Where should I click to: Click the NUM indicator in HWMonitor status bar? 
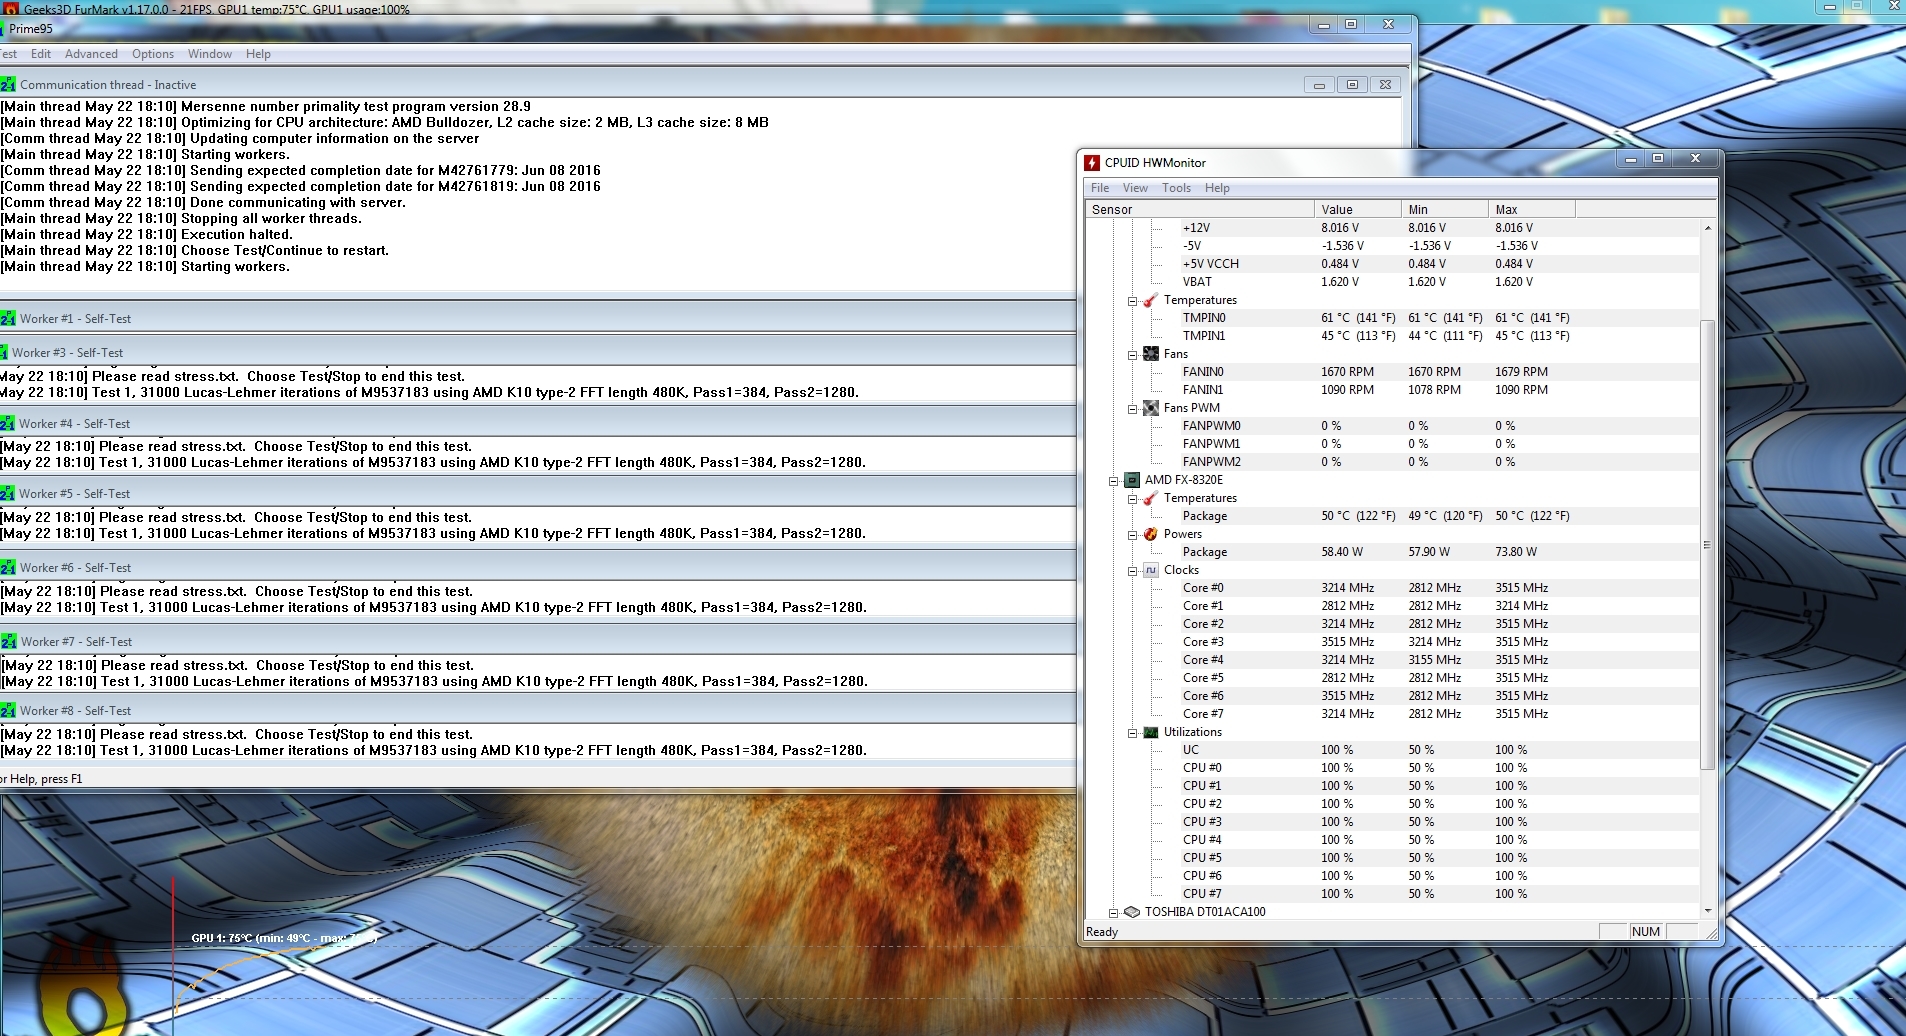[1646, 932]
